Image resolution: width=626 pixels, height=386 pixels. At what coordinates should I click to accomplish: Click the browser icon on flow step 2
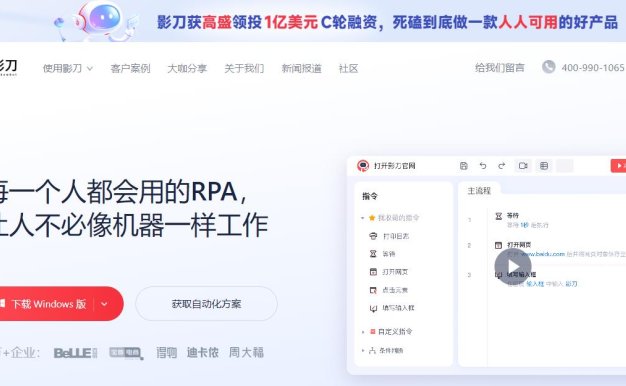click(x=498, y=245)
